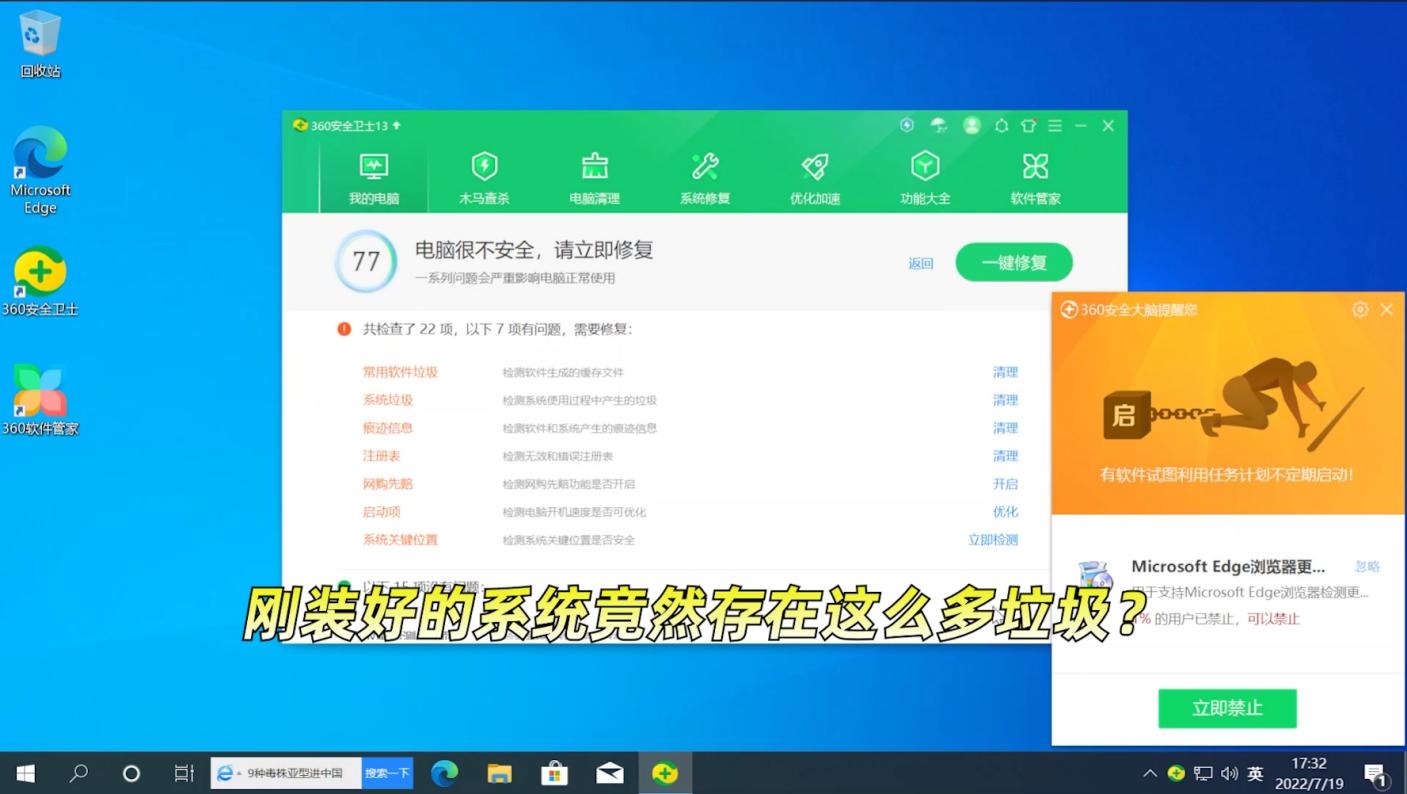Click the 77 score progress ring
This screenshot has height=794, width=1407.
(366, 261)
